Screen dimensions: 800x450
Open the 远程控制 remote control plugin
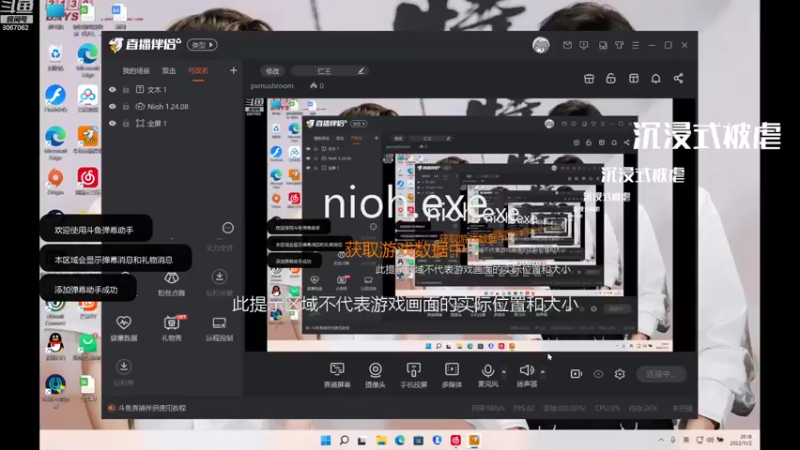pyautogui.click(x=219, y=328)
